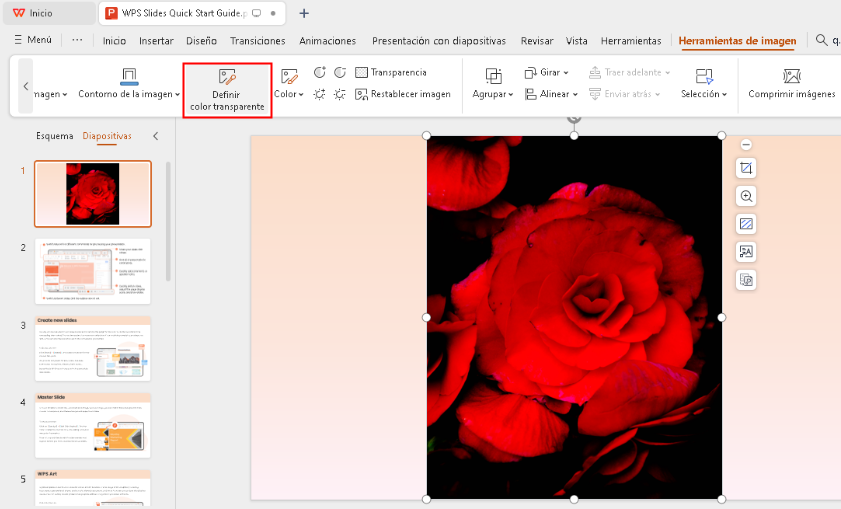Collapse the slide panel with chevron

(155, 136)
